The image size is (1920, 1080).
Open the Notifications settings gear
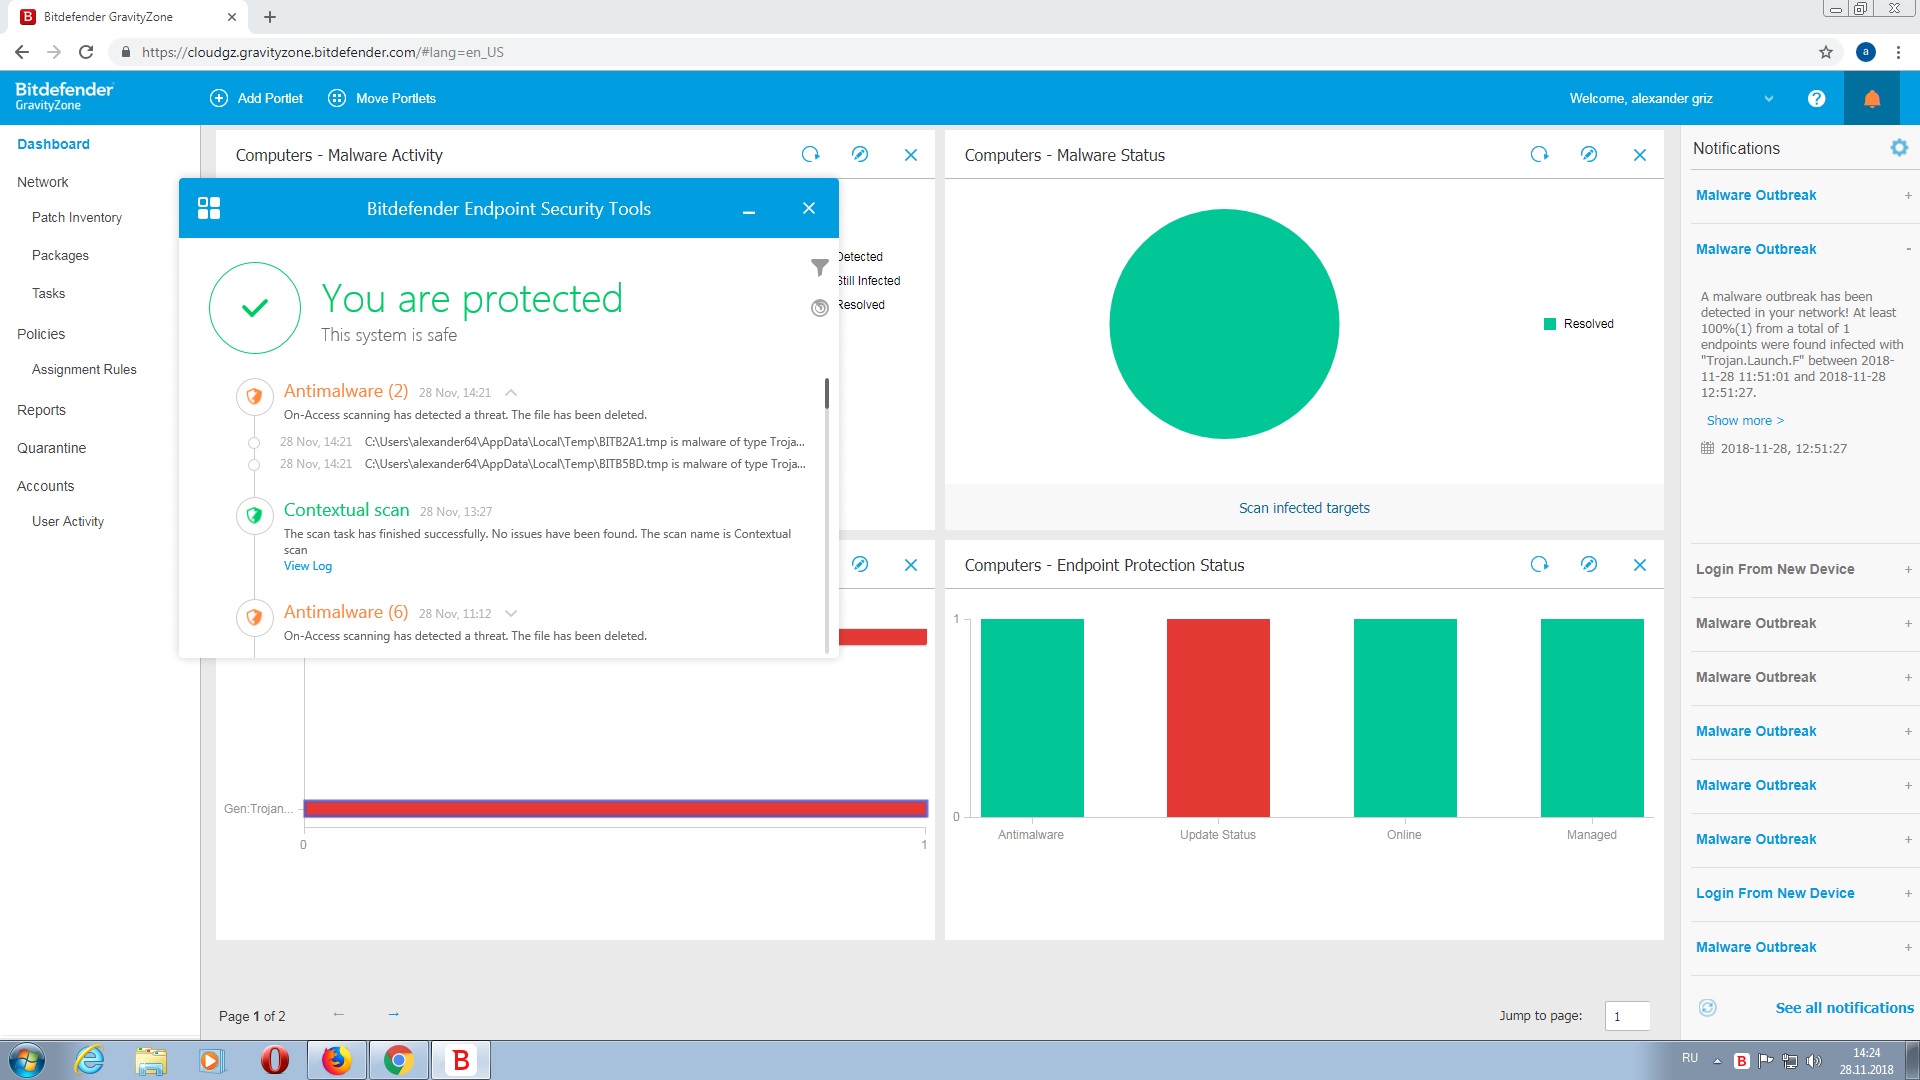(1899, 148)
